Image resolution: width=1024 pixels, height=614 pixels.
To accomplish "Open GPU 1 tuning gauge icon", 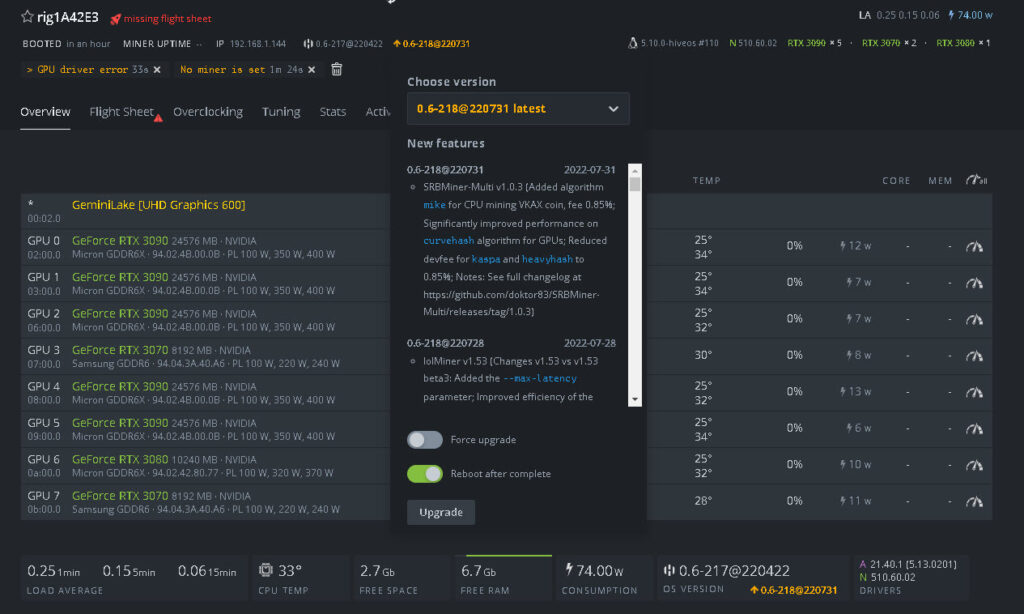I will pos(974,283).
